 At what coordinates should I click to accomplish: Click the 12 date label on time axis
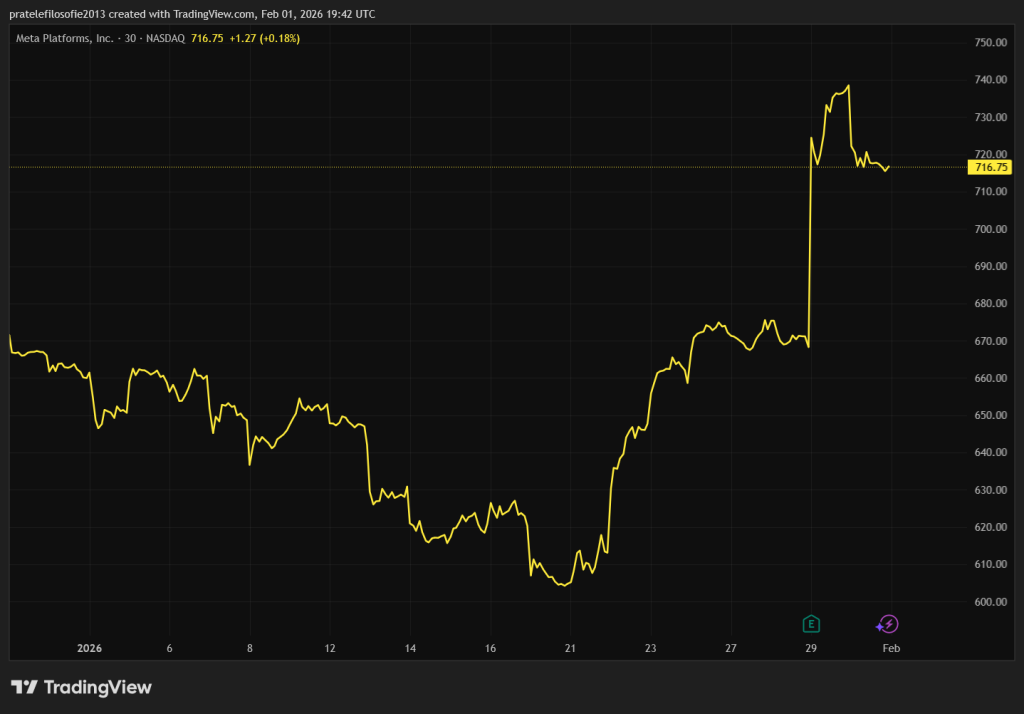[330, 648]
